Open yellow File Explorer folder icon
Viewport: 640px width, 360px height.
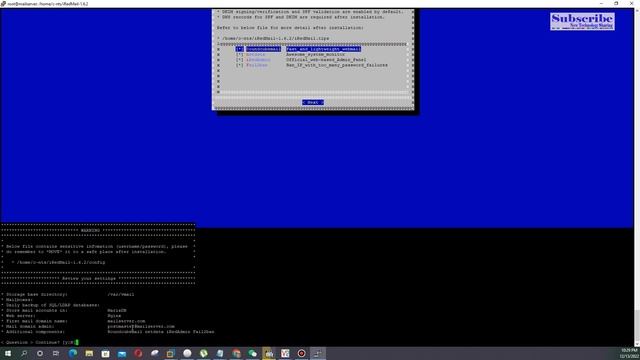(x=89, y=353)
